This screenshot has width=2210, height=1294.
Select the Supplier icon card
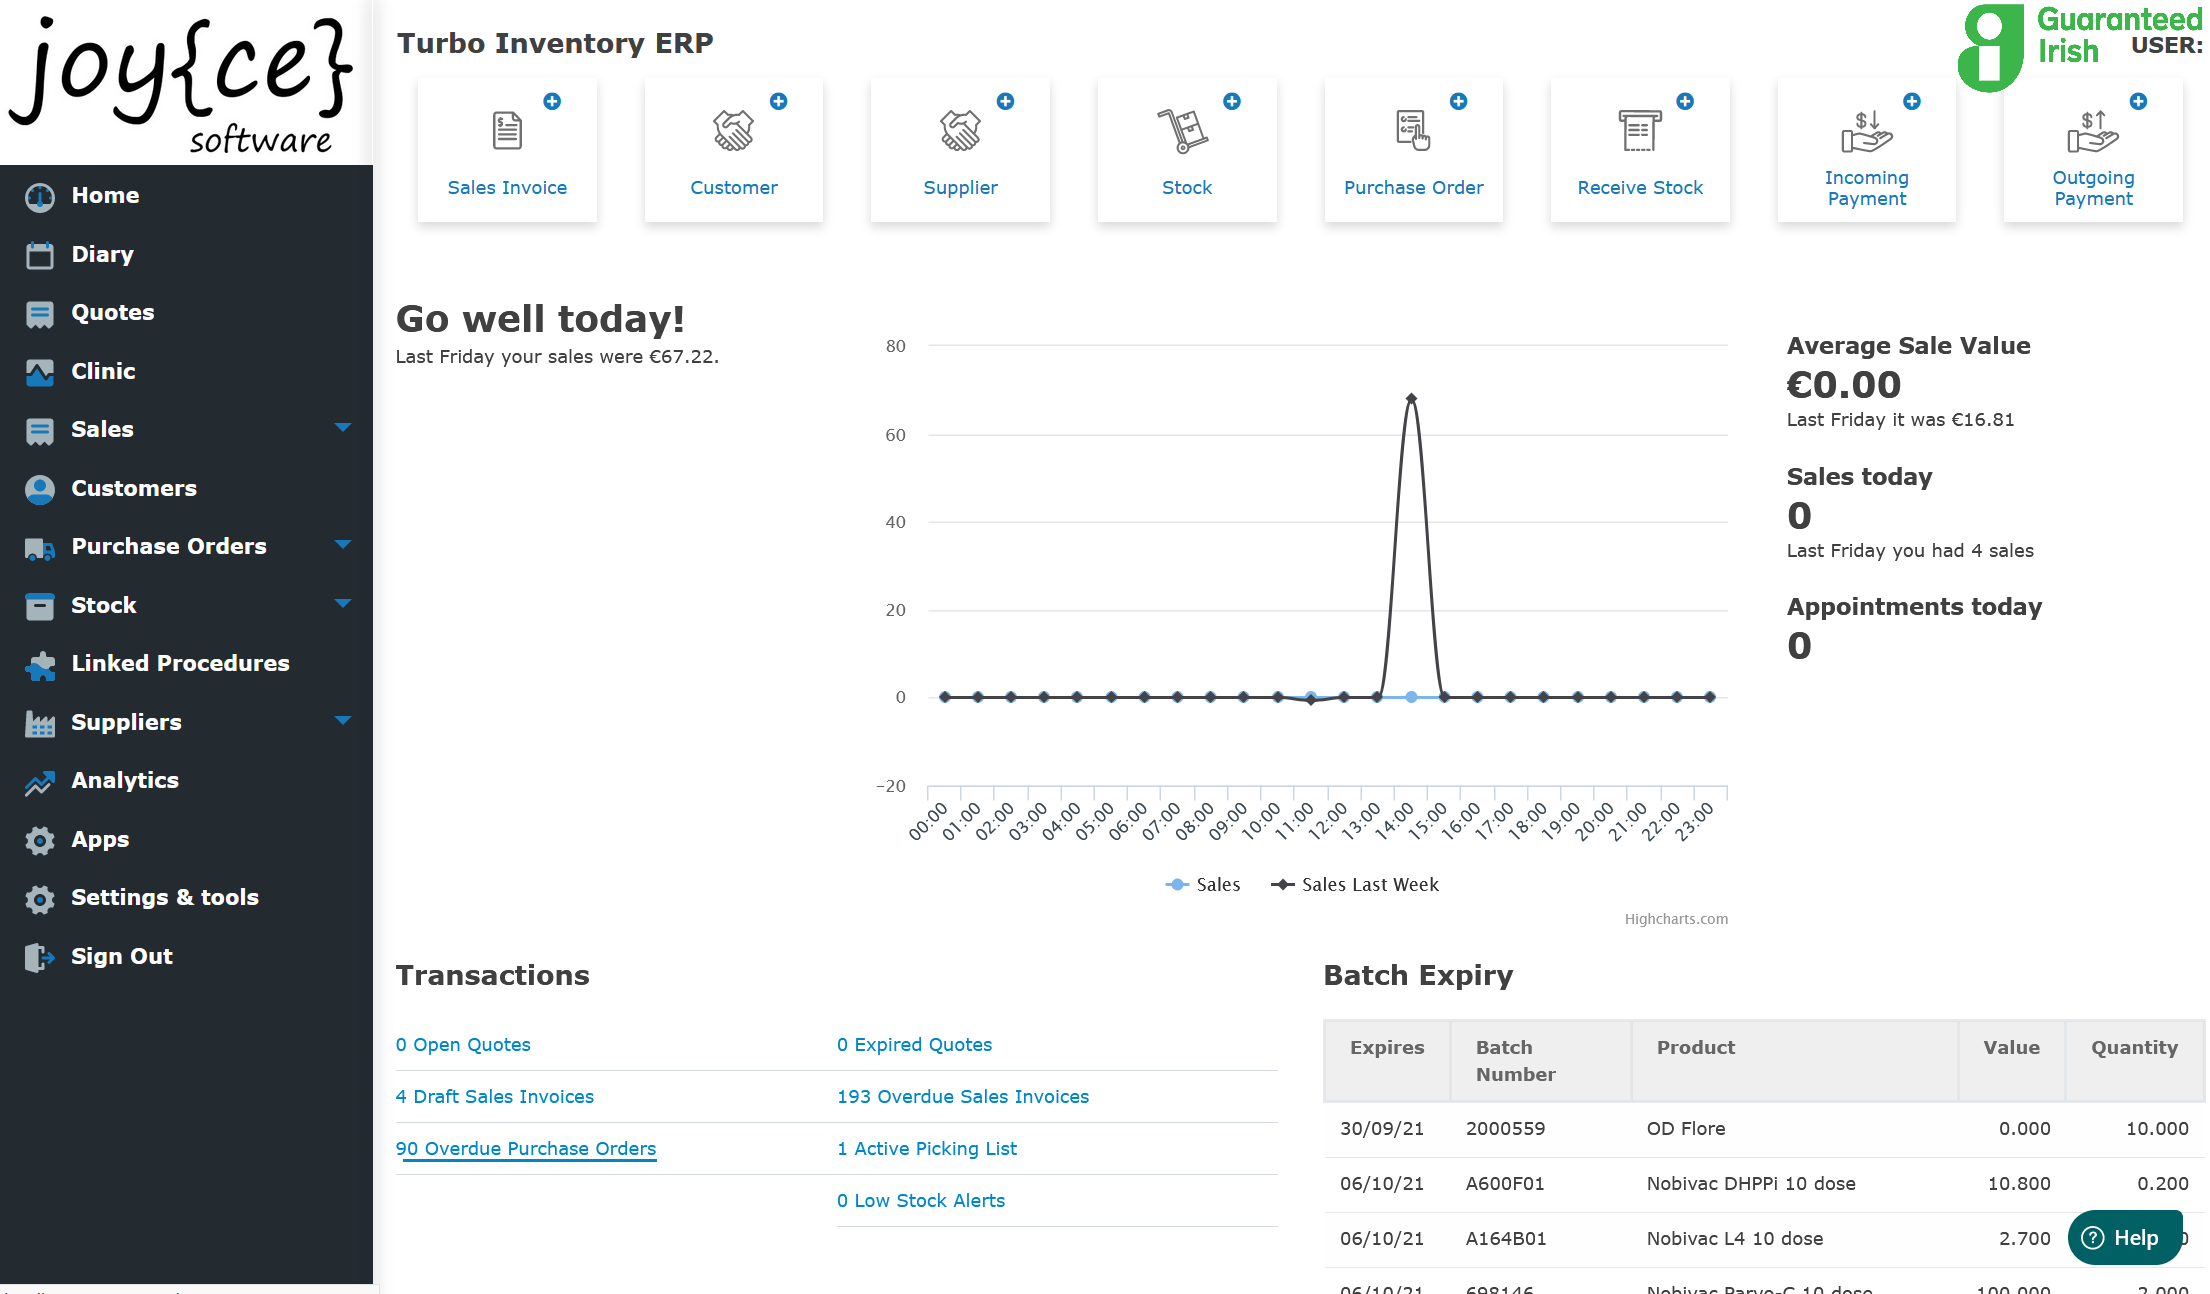point(959,150)
